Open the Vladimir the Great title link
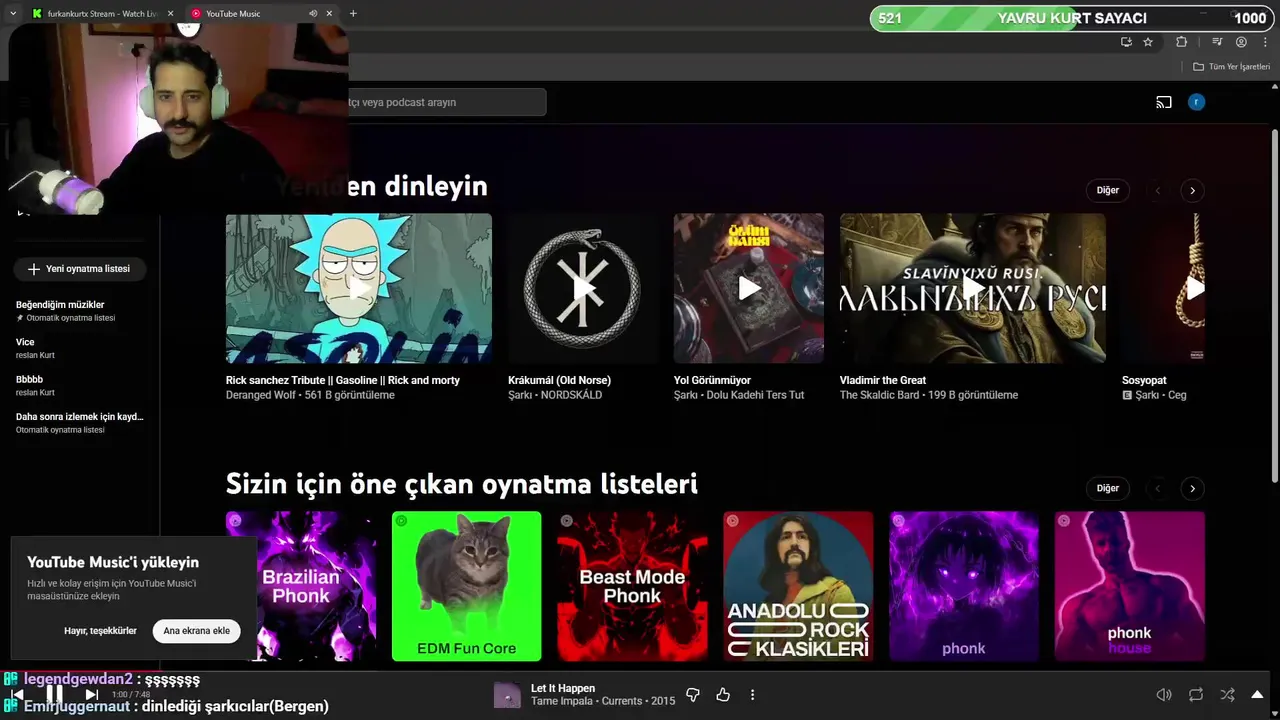Image resolution: width=1280 pixels, height=720 pixels. coord(883,380)
